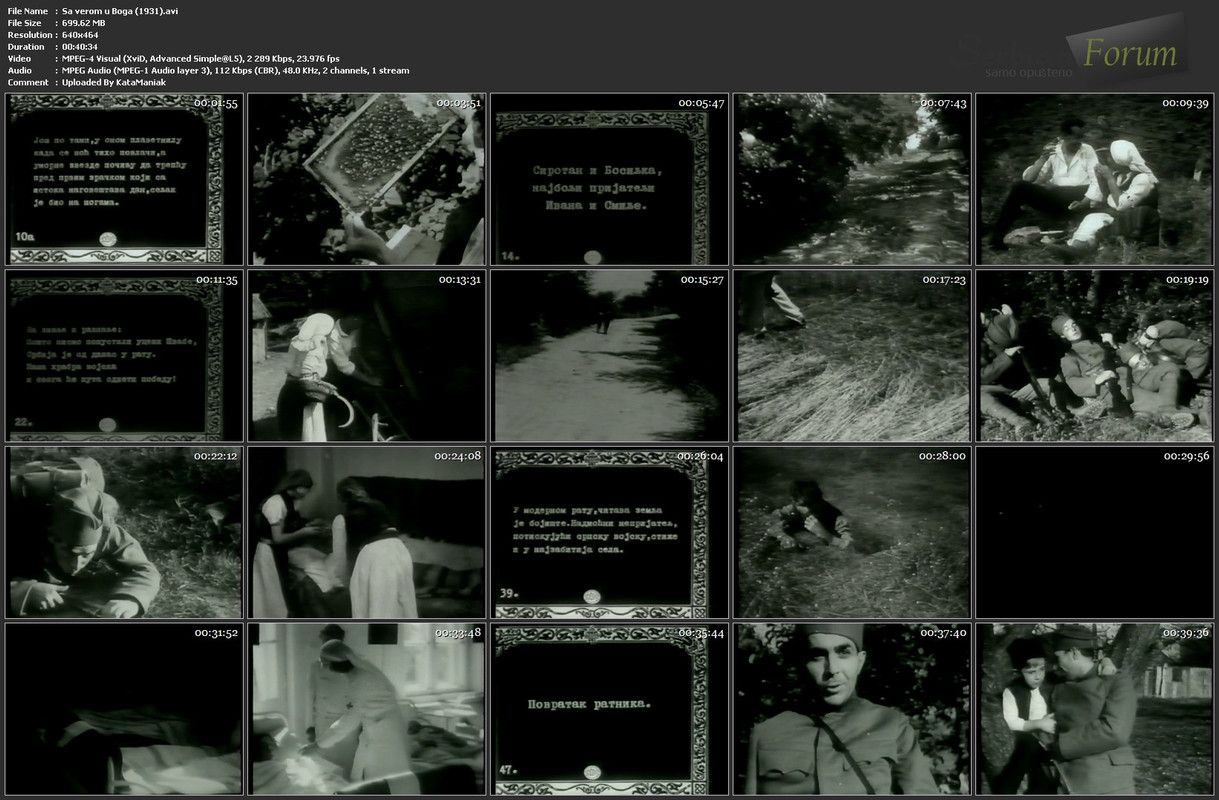Click the MPEG Audio codec info line
1219x800 pixels.
(235, 71)
